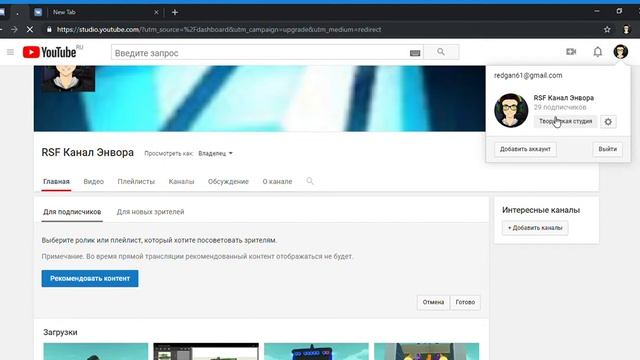Image resolution: width=640 pixels, height=360 pixels.
Task: Click the account avatar in header
Action: 620,52
